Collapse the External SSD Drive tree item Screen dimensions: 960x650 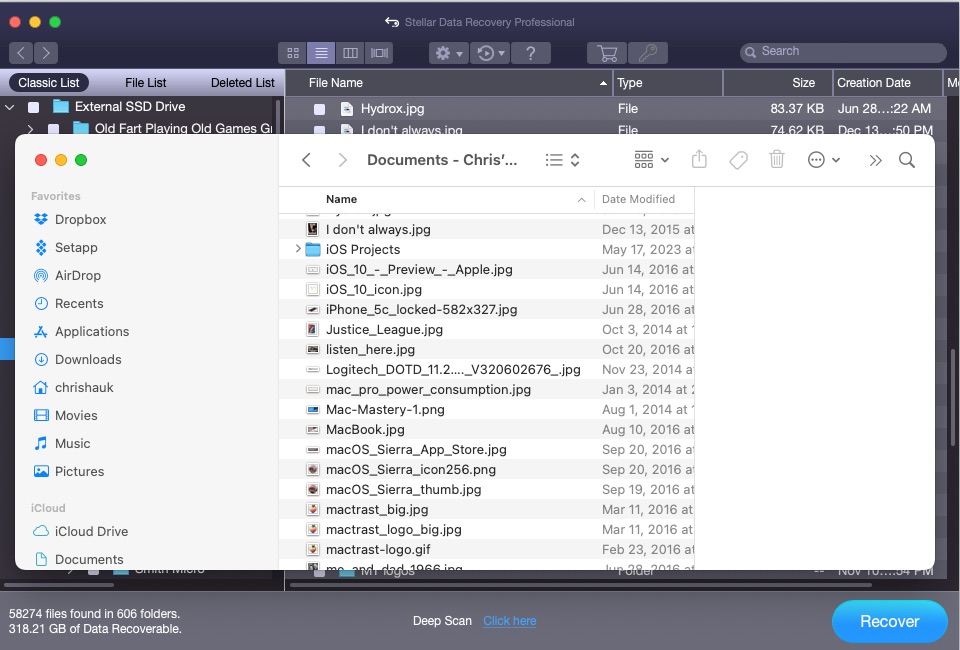pyautogui.click(x=9, y=106)
